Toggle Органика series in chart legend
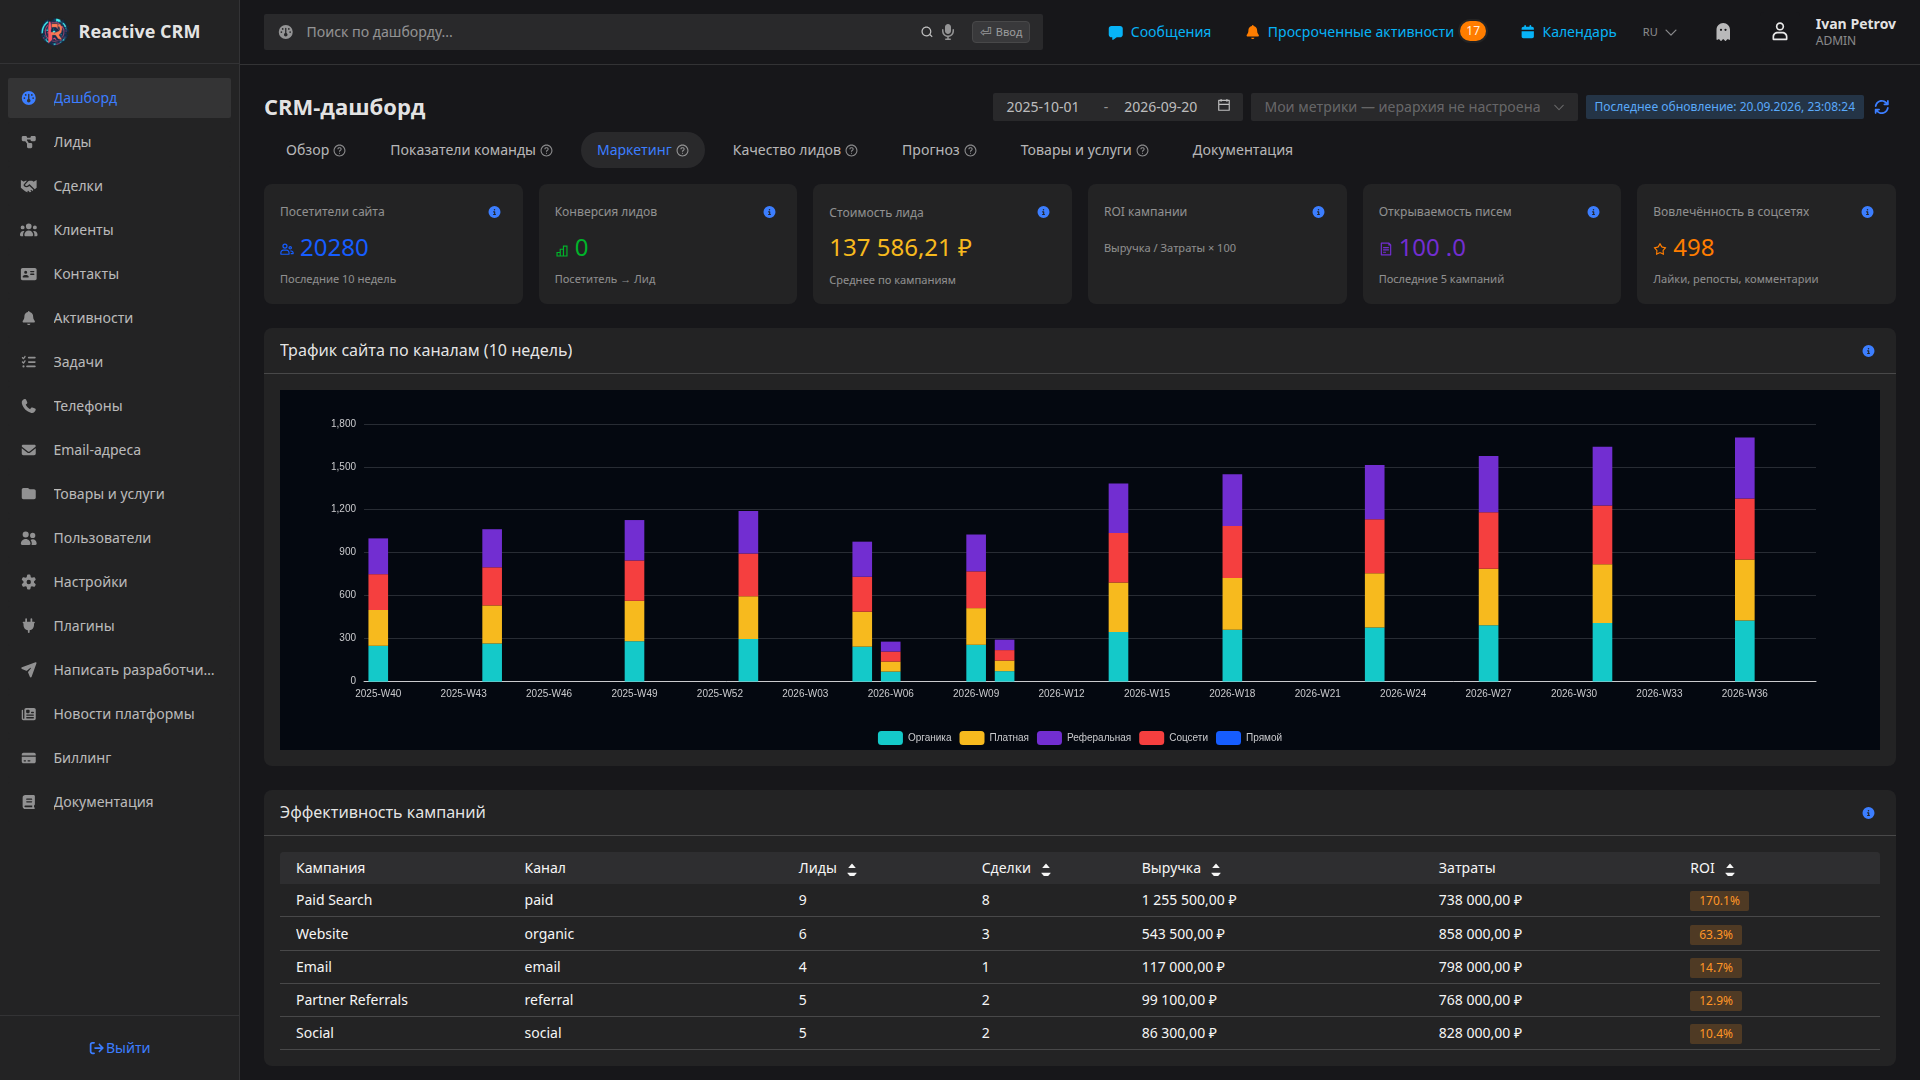The height and width of the screenshot is (1080, 1920). tap(914, 738)
